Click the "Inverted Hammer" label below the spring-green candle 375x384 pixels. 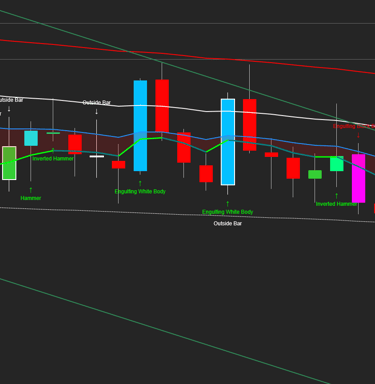click(336, 204)
